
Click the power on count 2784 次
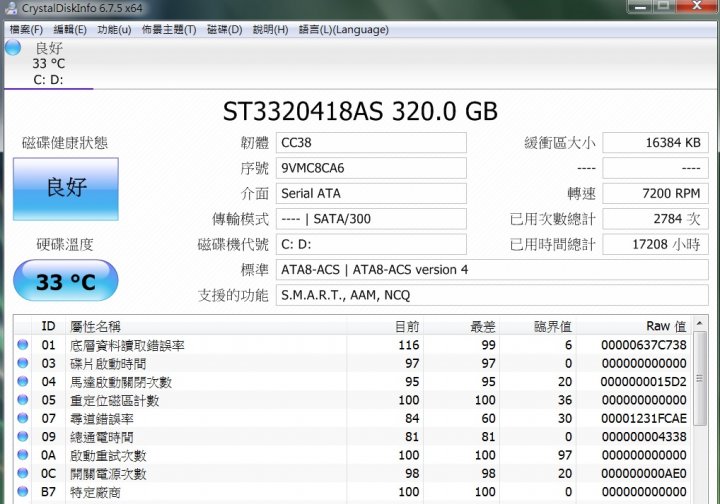[655, 219]
